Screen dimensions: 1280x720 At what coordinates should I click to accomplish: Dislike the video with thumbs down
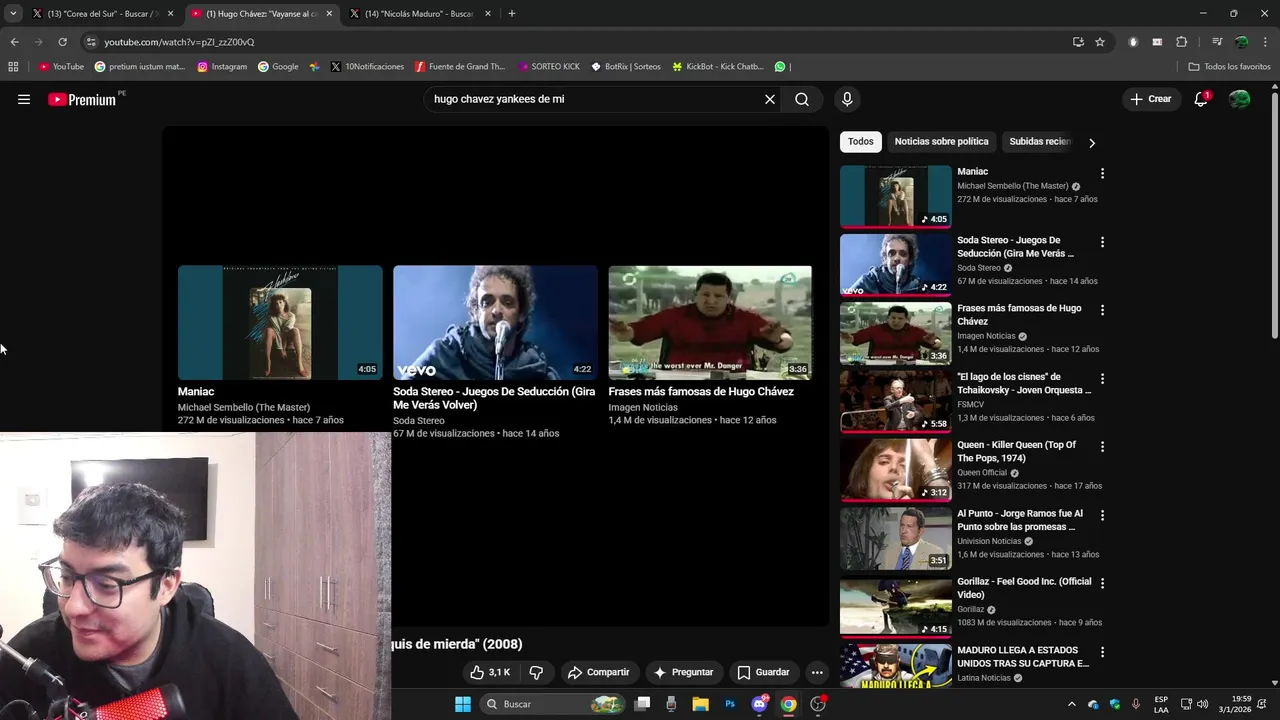[x=536, y=672]
